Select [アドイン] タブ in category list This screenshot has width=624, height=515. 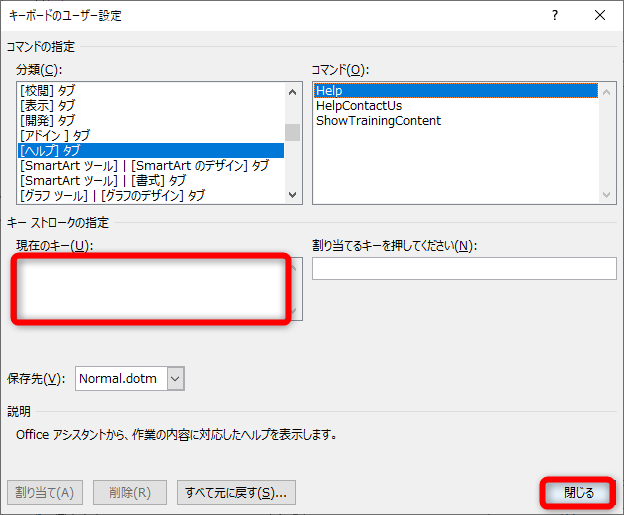click(151, 136)
